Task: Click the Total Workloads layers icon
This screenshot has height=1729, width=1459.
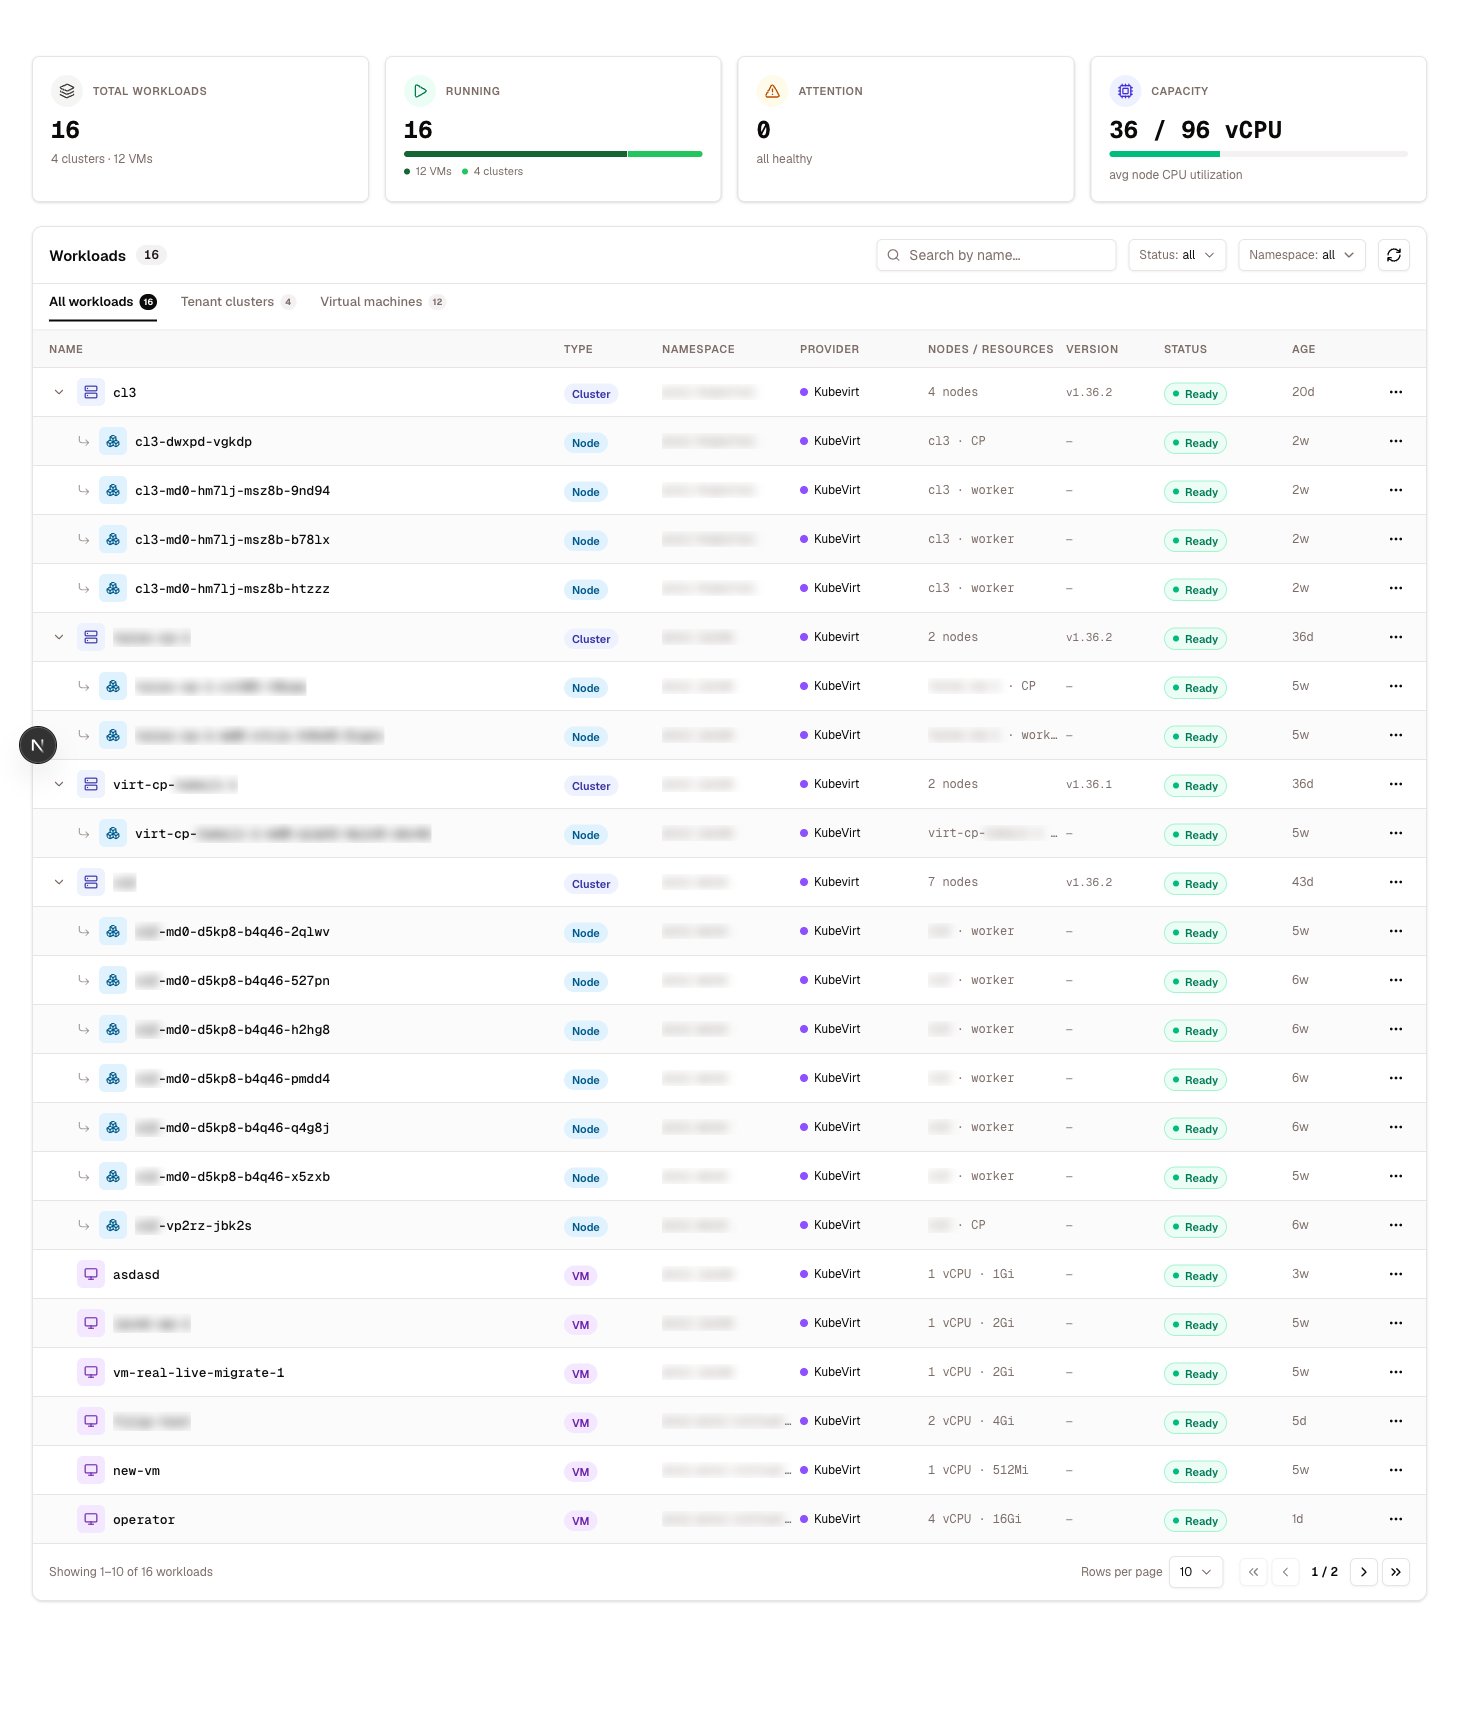Action: 67,91
